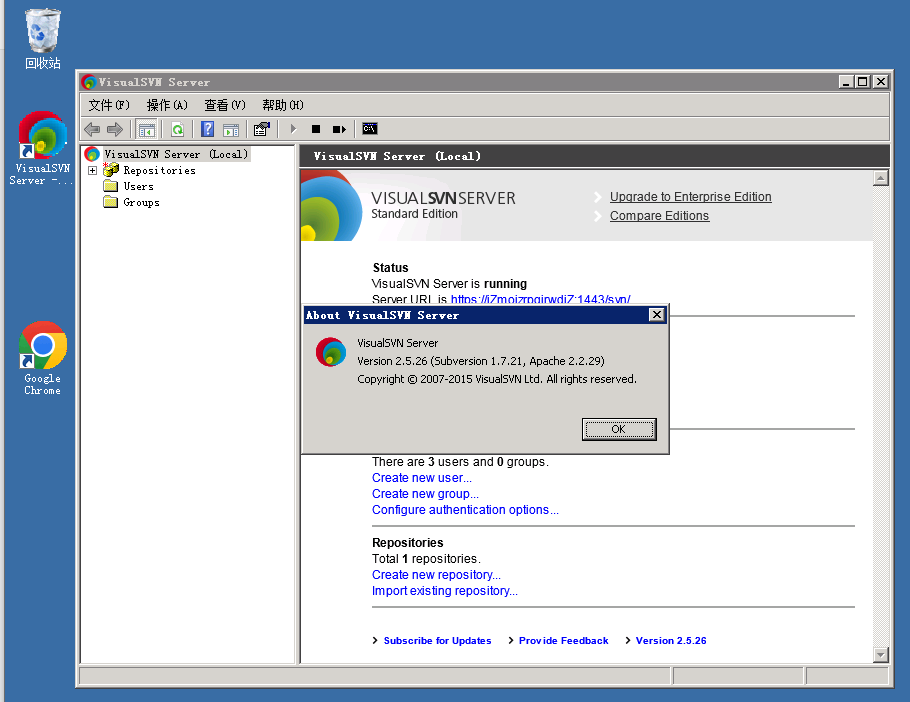
Task: Click the VisualSVN Server (Local) tree icon
Action: tap(92, 154)
